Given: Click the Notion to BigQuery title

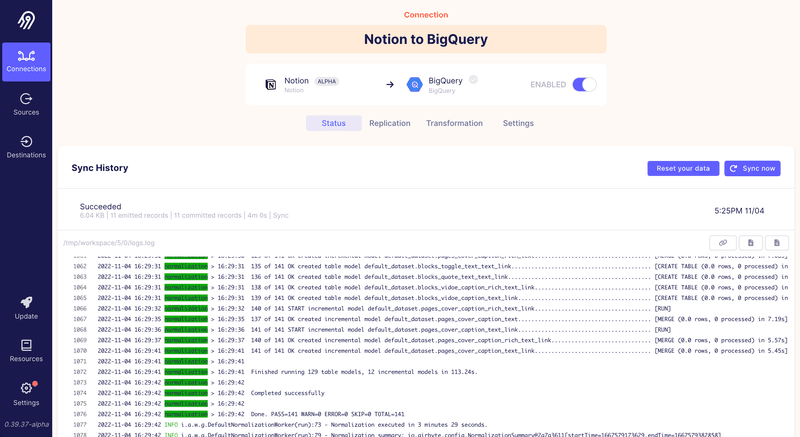Looking at the screenshot, I should click(x=426, y=39).
